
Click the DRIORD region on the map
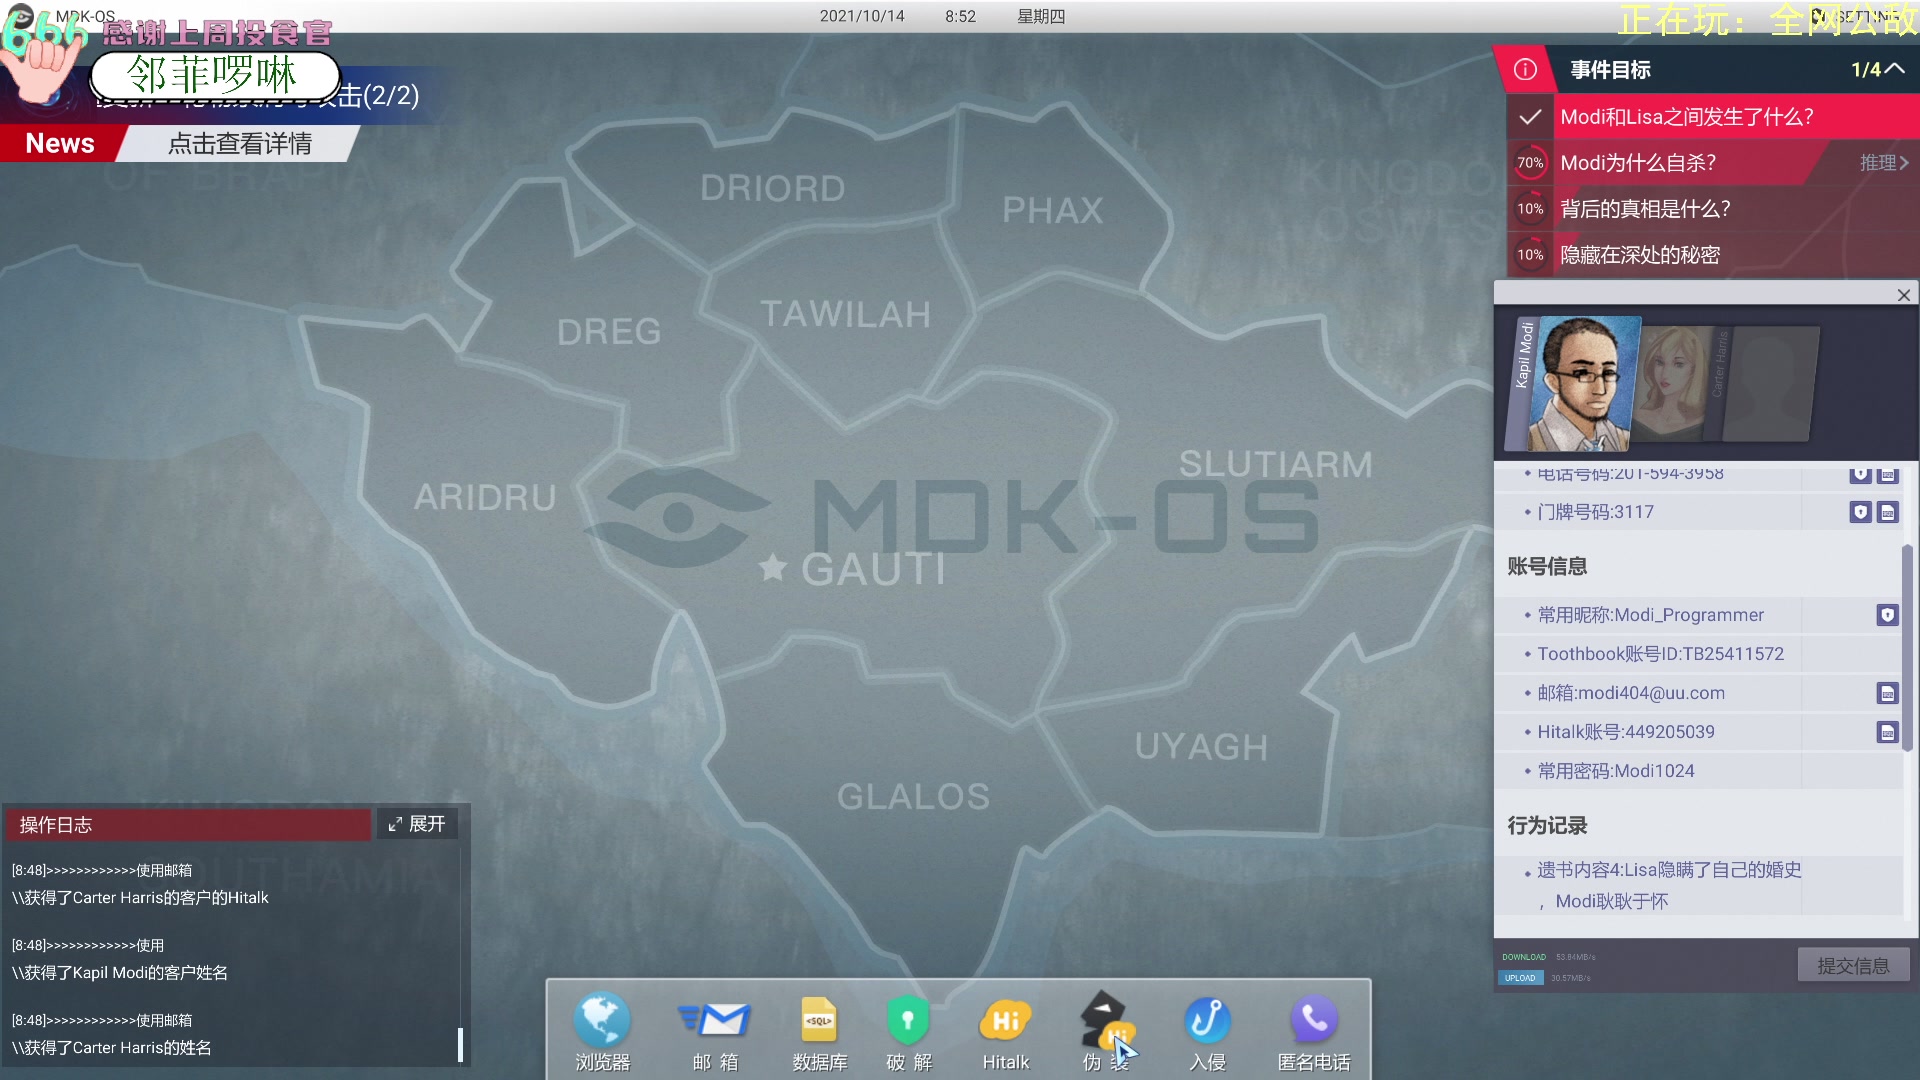point(772,188)
